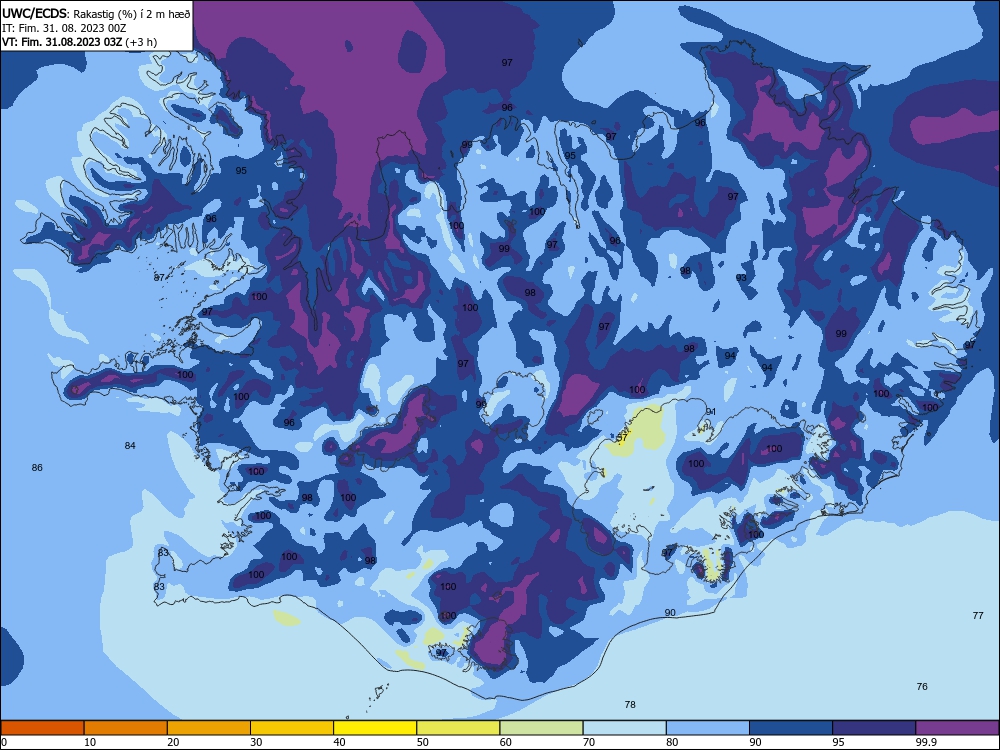Click the '50' legend scale label
Screen dimensions: 1000x750
423,742
